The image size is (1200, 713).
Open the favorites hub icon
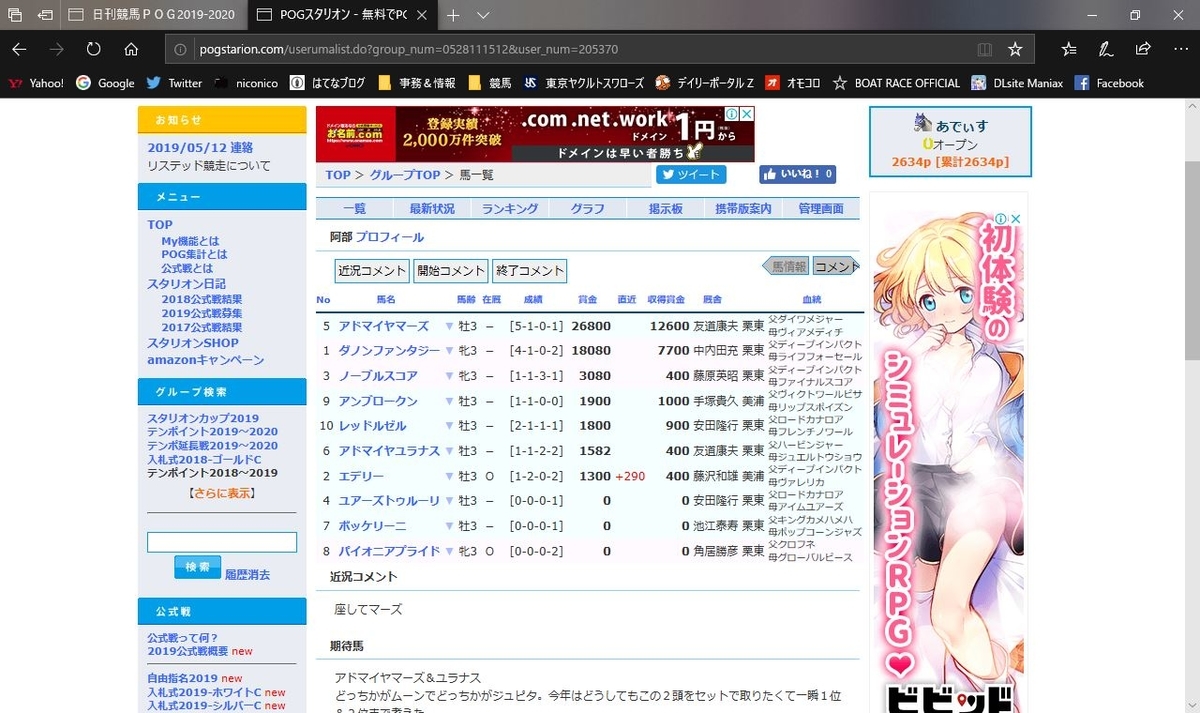[x=1069, y=49]
